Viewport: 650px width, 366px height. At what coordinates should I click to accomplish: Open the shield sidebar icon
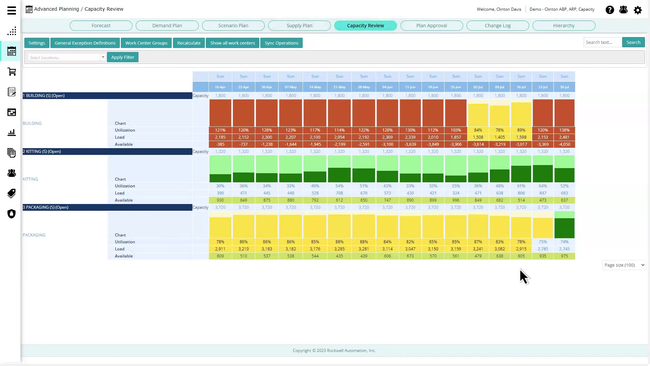coord(12,213)
